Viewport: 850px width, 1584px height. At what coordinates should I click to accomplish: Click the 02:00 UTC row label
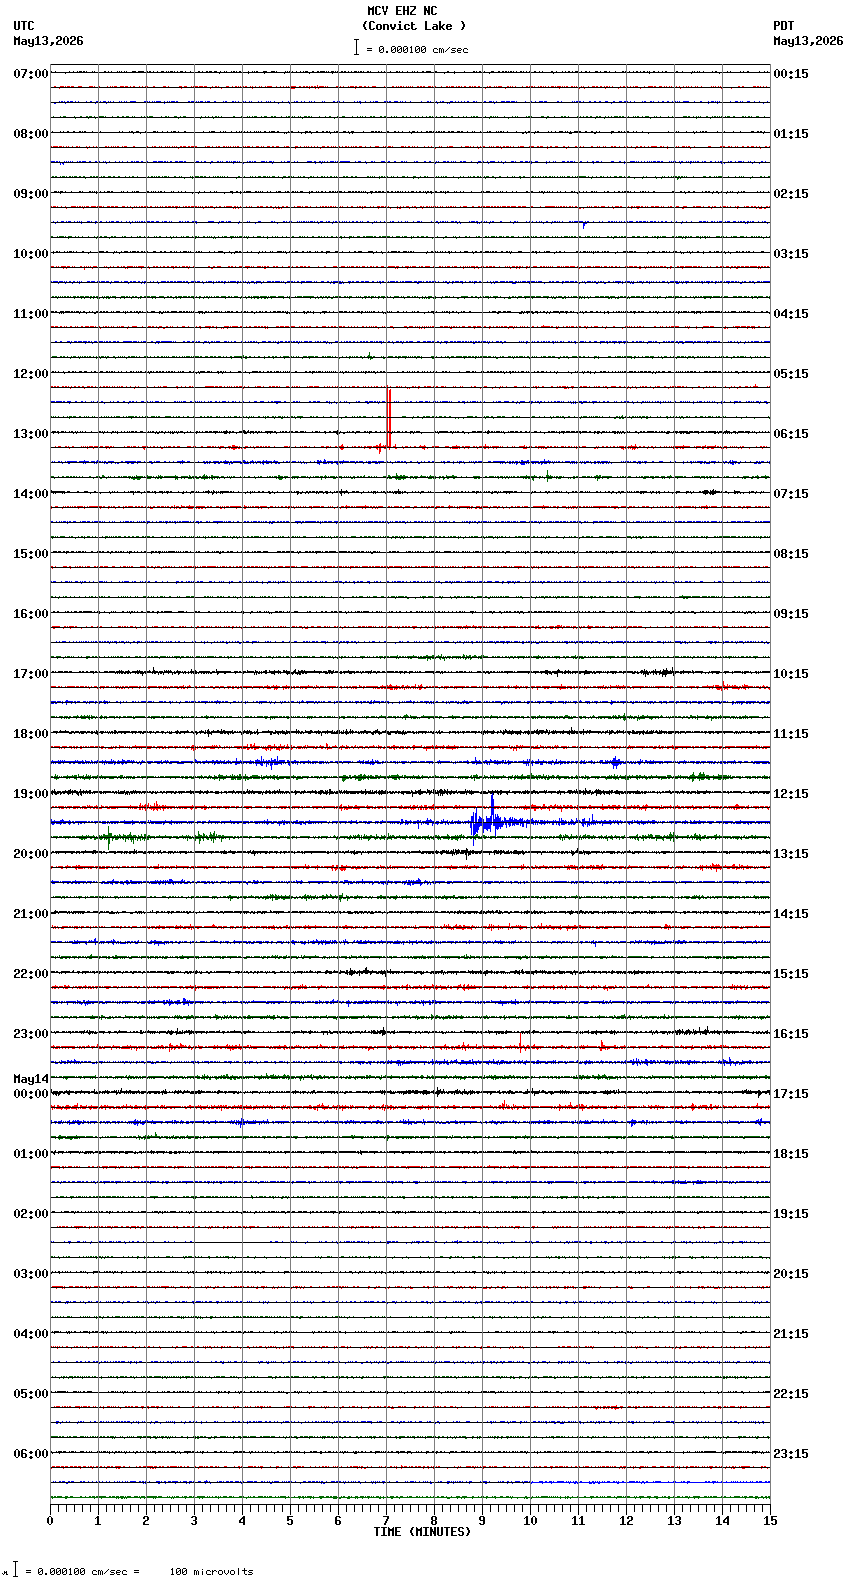tap(31, 1214)
